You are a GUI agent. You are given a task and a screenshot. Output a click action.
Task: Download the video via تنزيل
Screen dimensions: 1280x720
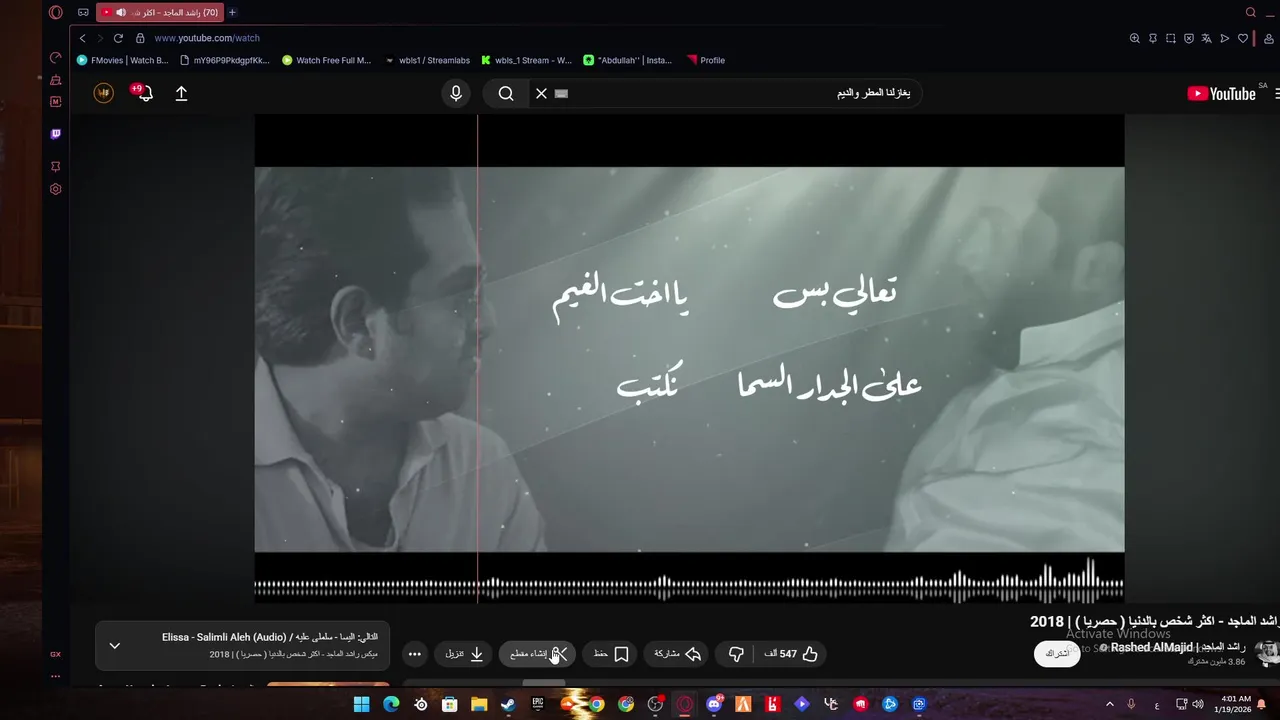click(464, 654)
